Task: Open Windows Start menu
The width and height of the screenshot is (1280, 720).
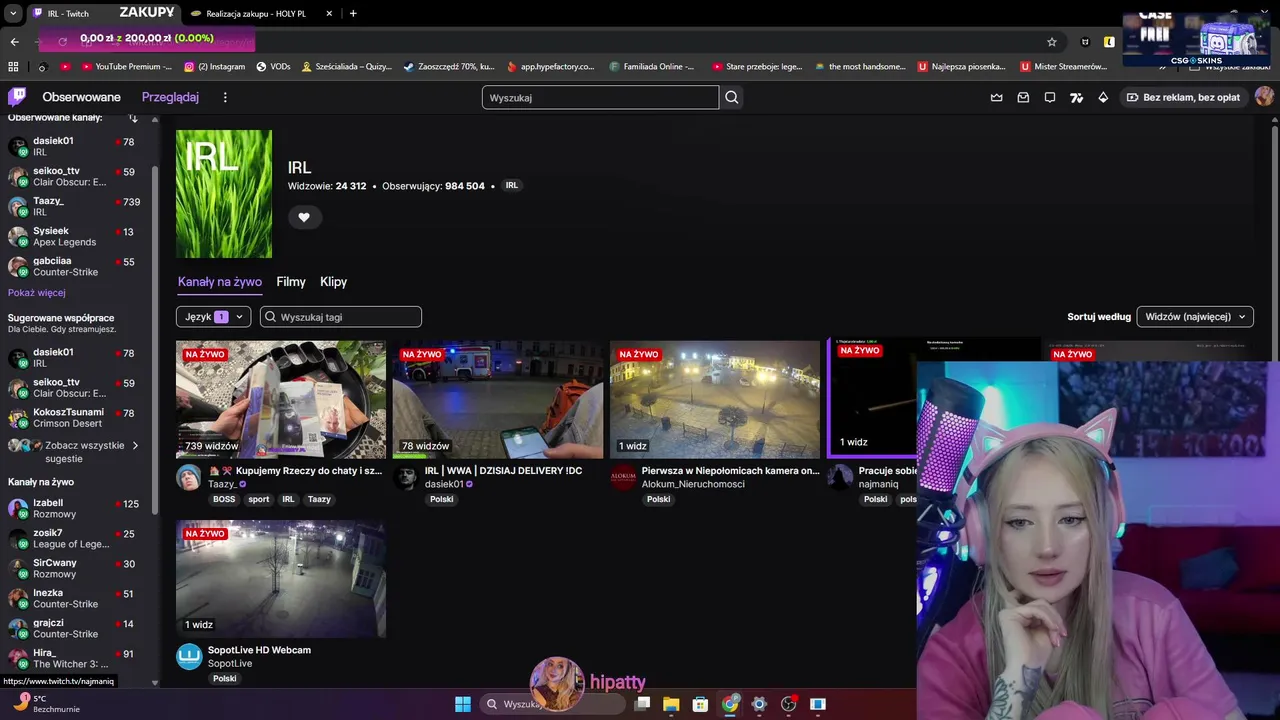Action: coord(463,704)
